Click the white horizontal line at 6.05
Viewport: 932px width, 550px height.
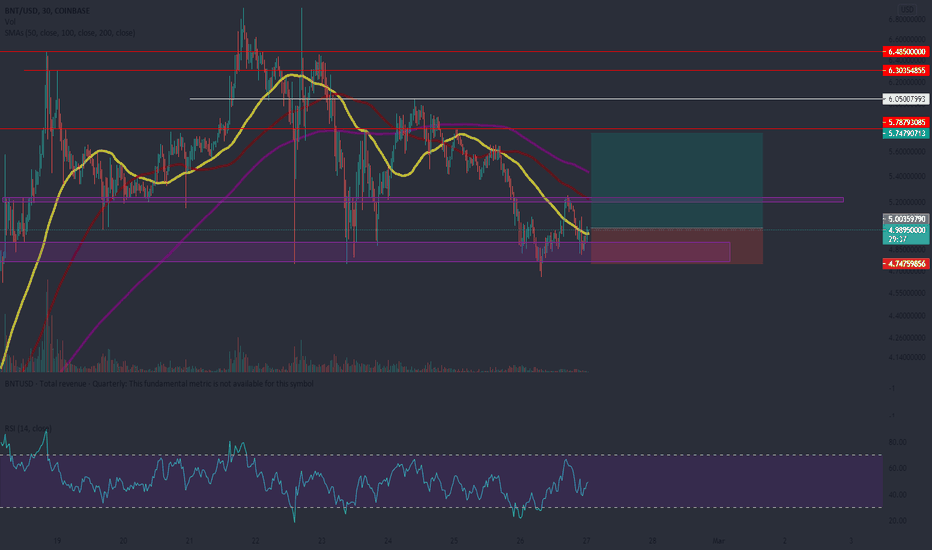click(536, 99)
